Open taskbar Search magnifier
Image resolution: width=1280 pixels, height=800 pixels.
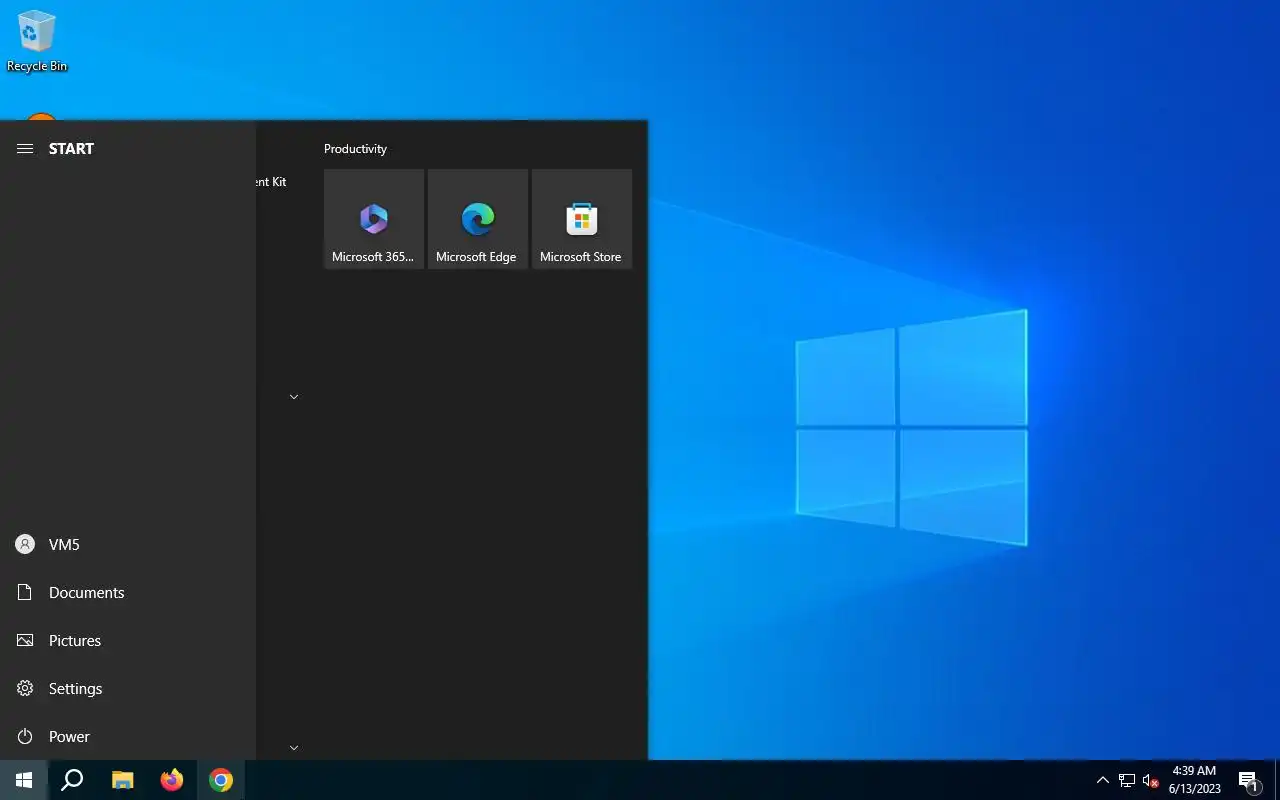[x=72, y=780]
